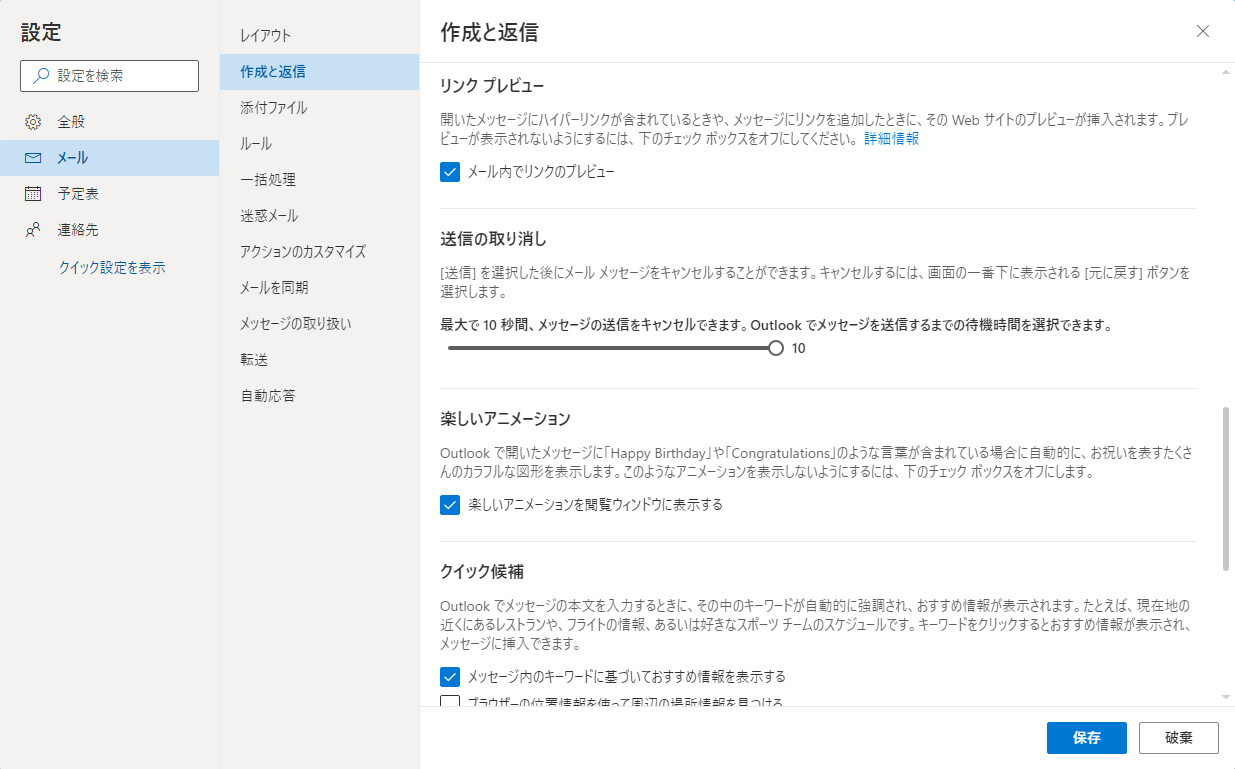Click the 保存 button
1235x769 pixels.
tap(1086, 738)
